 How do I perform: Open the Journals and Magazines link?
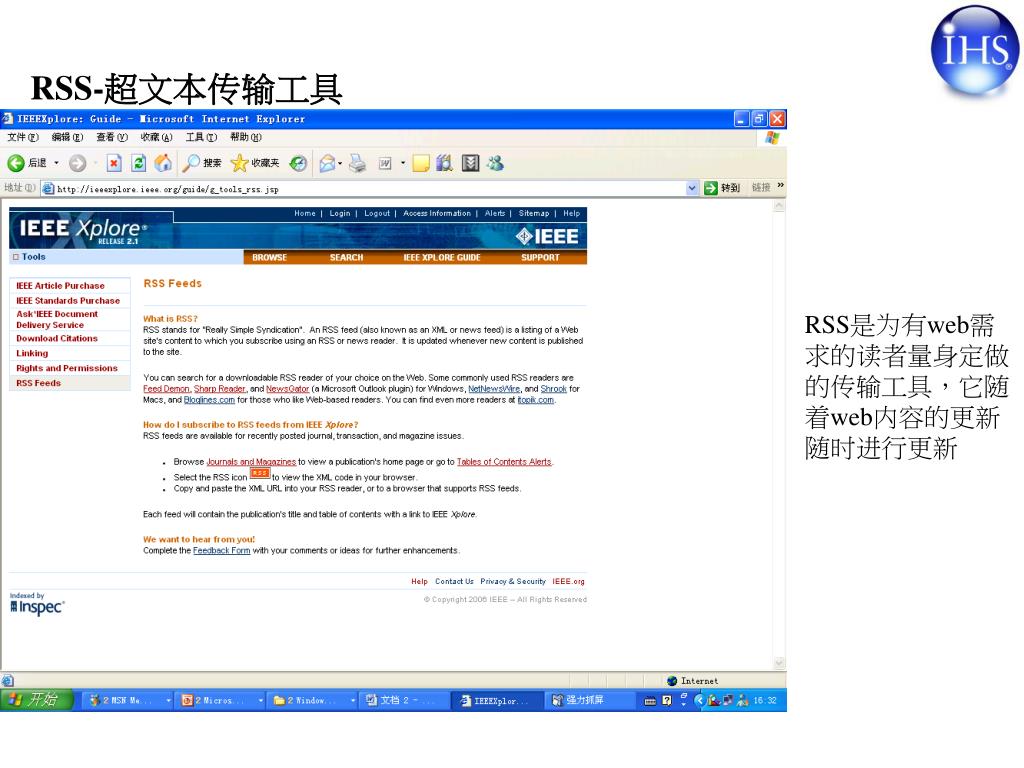251,462
